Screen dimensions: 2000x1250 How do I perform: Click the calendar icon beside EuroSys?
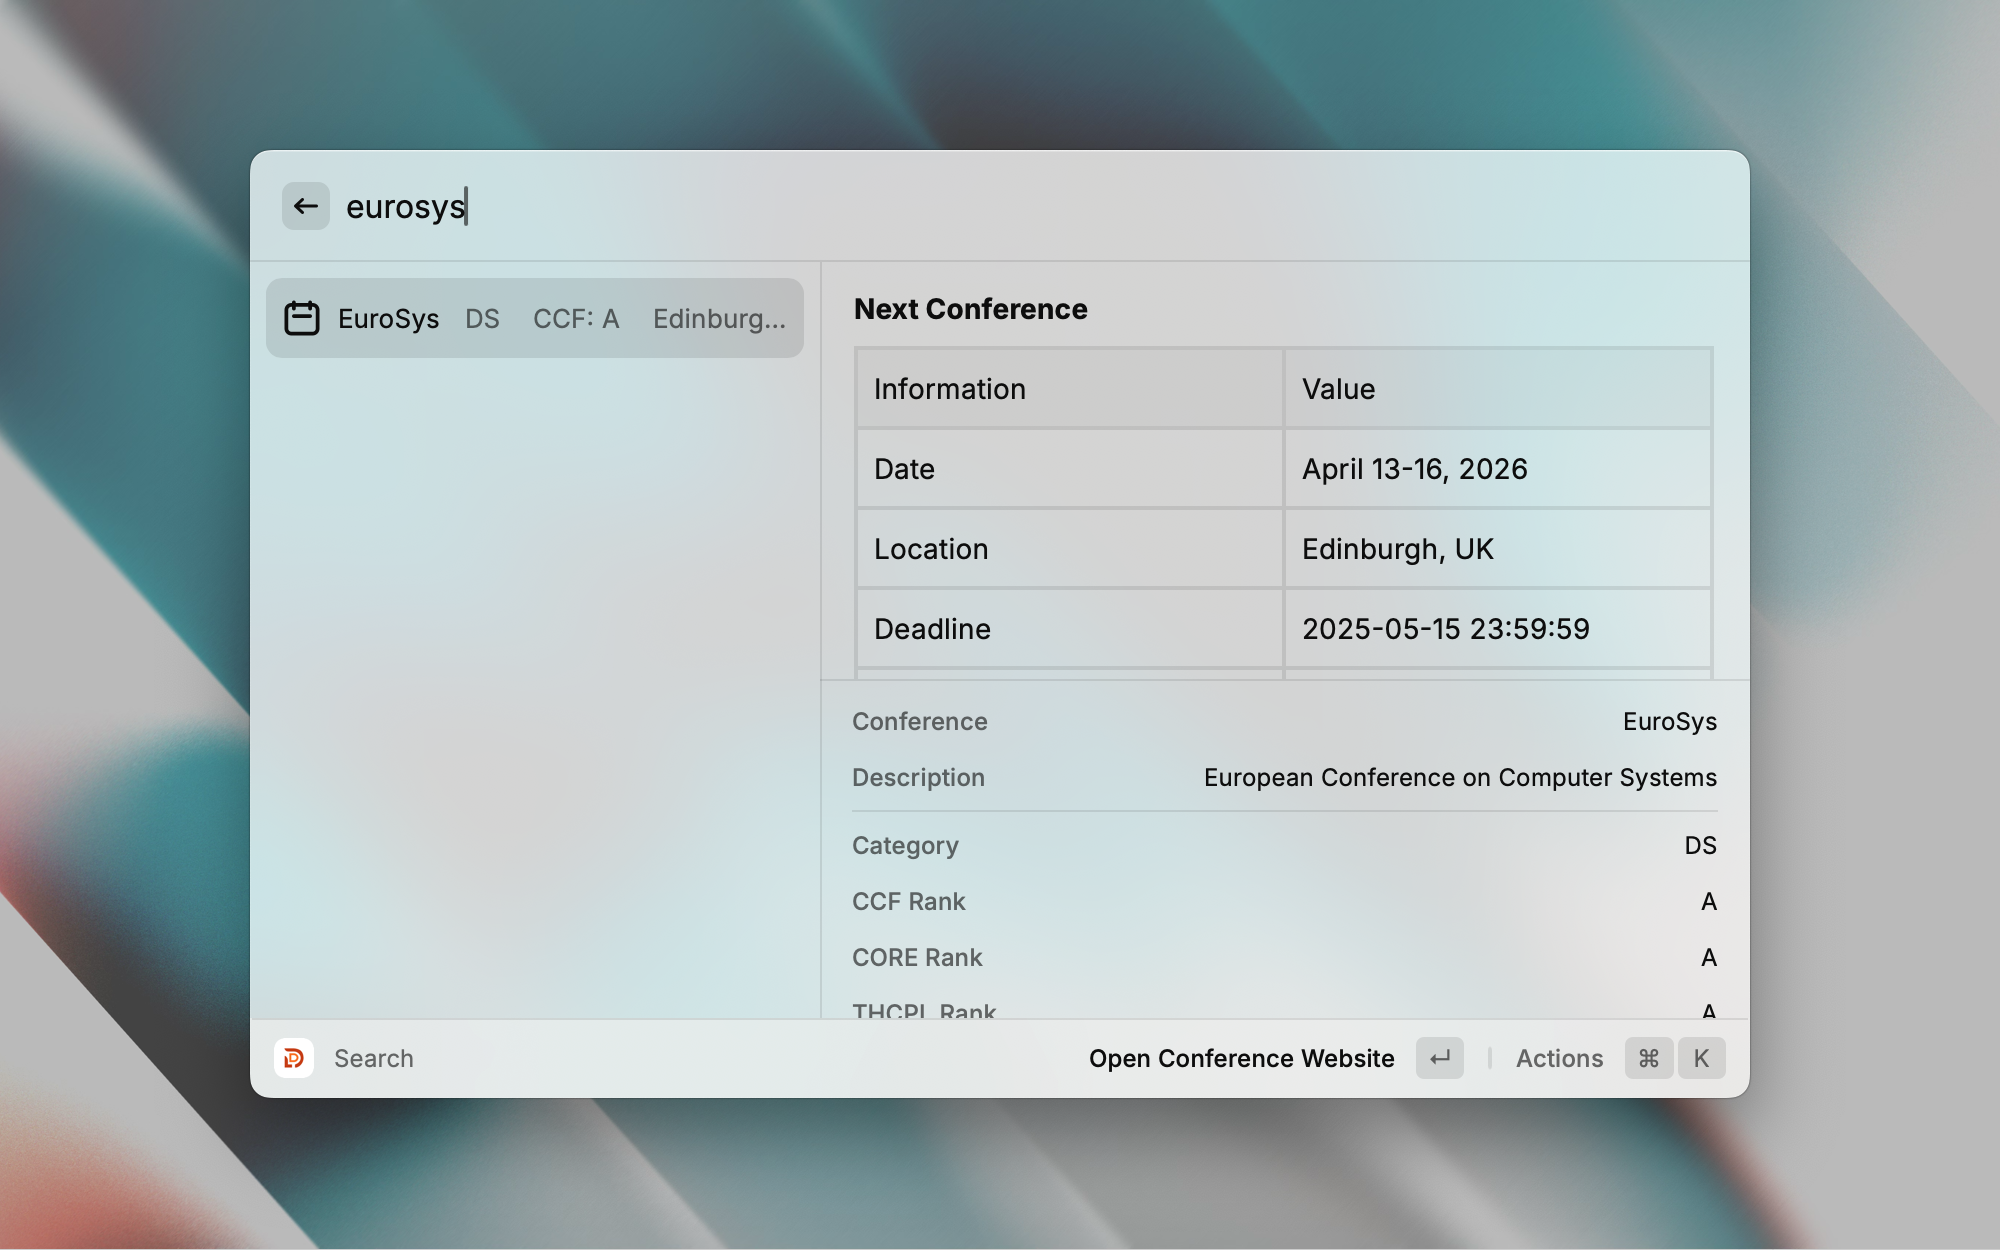click(x=301, y=318)
